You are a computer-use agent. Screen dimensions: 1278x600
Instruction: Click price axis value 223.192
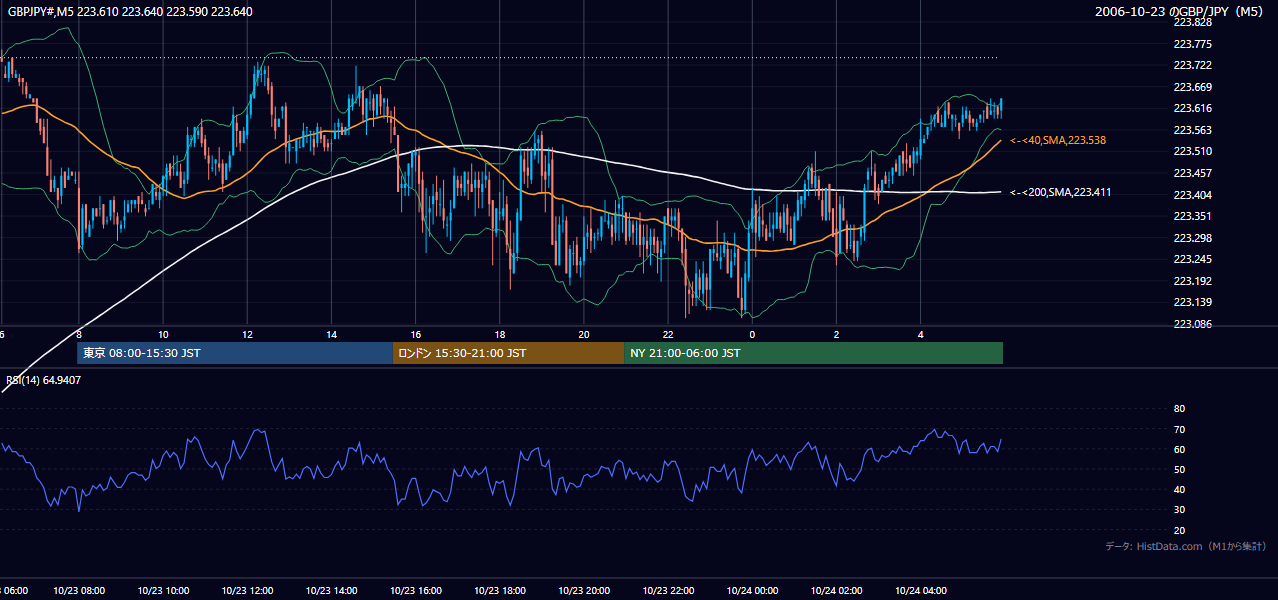point(1192,281)
